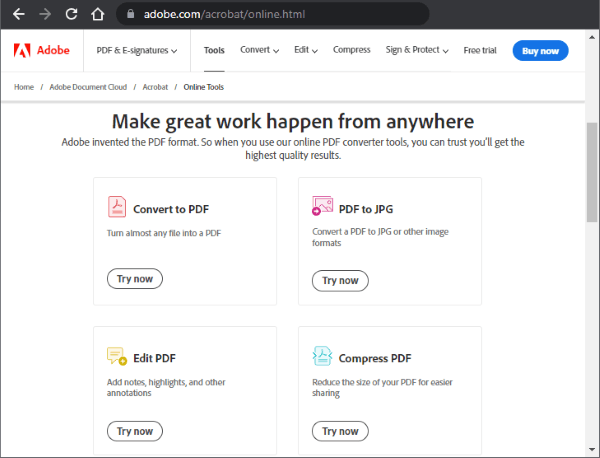The height and width of the screenshot is (458, 600).
Task: Click the Edit PDF heading
Action: coord(154,359)
